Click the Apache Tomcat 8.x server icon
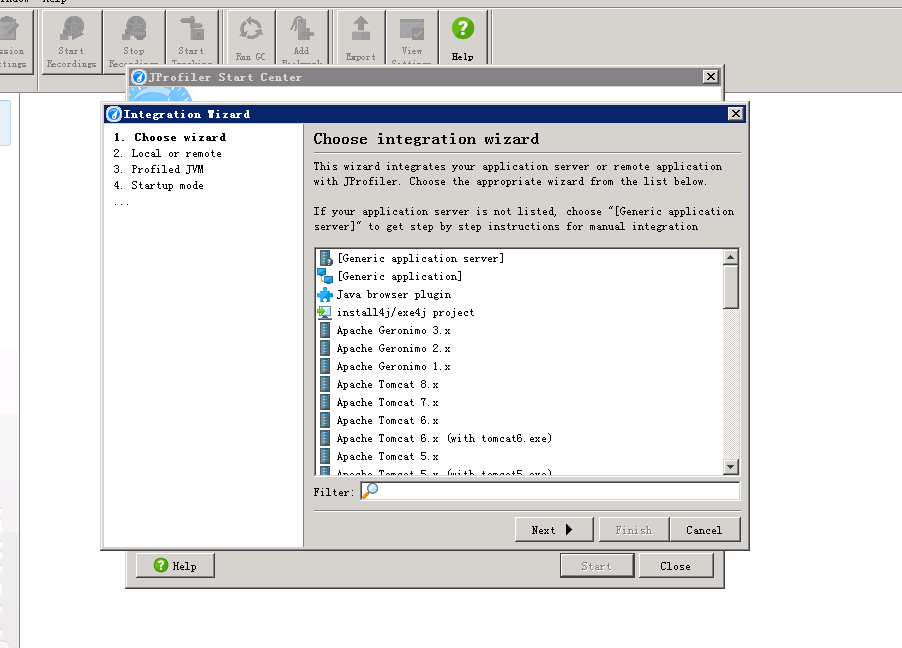Screen dimensions: 902x648 pyautogui.click(x=325, y=384)
